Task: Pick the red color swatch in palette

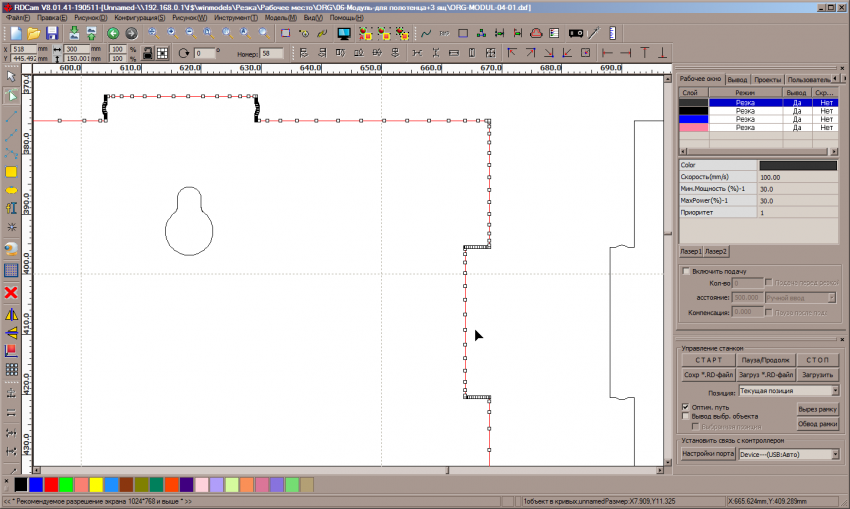Action: (x=51, y=484)
